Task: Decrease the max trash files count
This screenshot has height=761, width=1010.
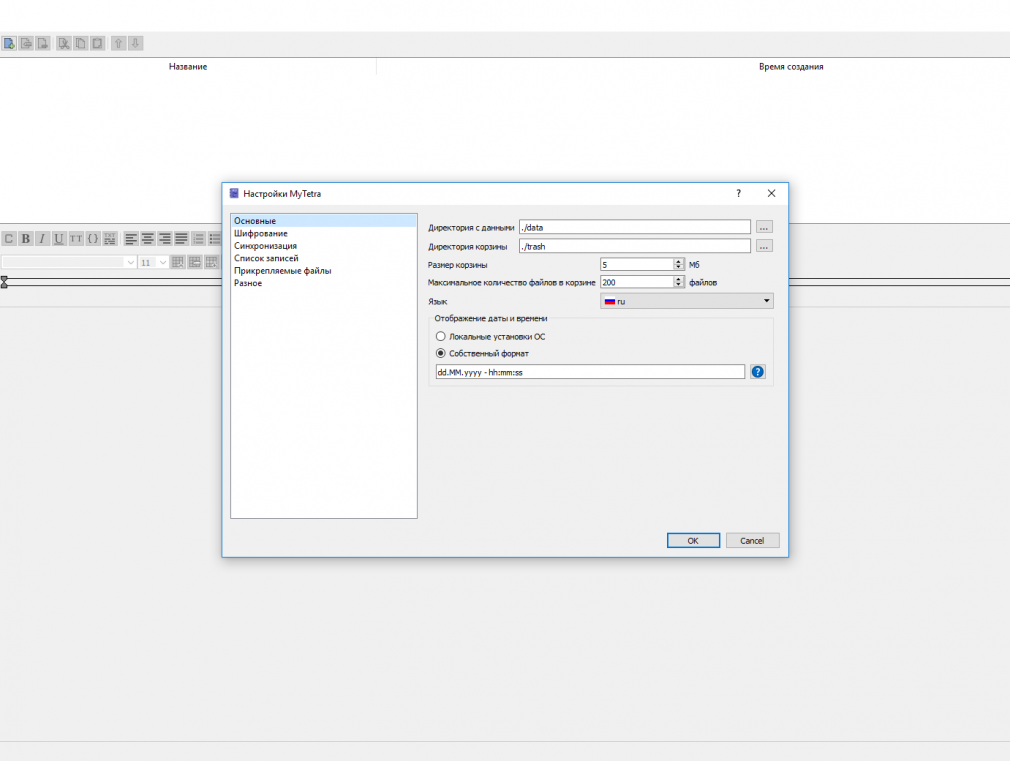Action: [678, 285]
